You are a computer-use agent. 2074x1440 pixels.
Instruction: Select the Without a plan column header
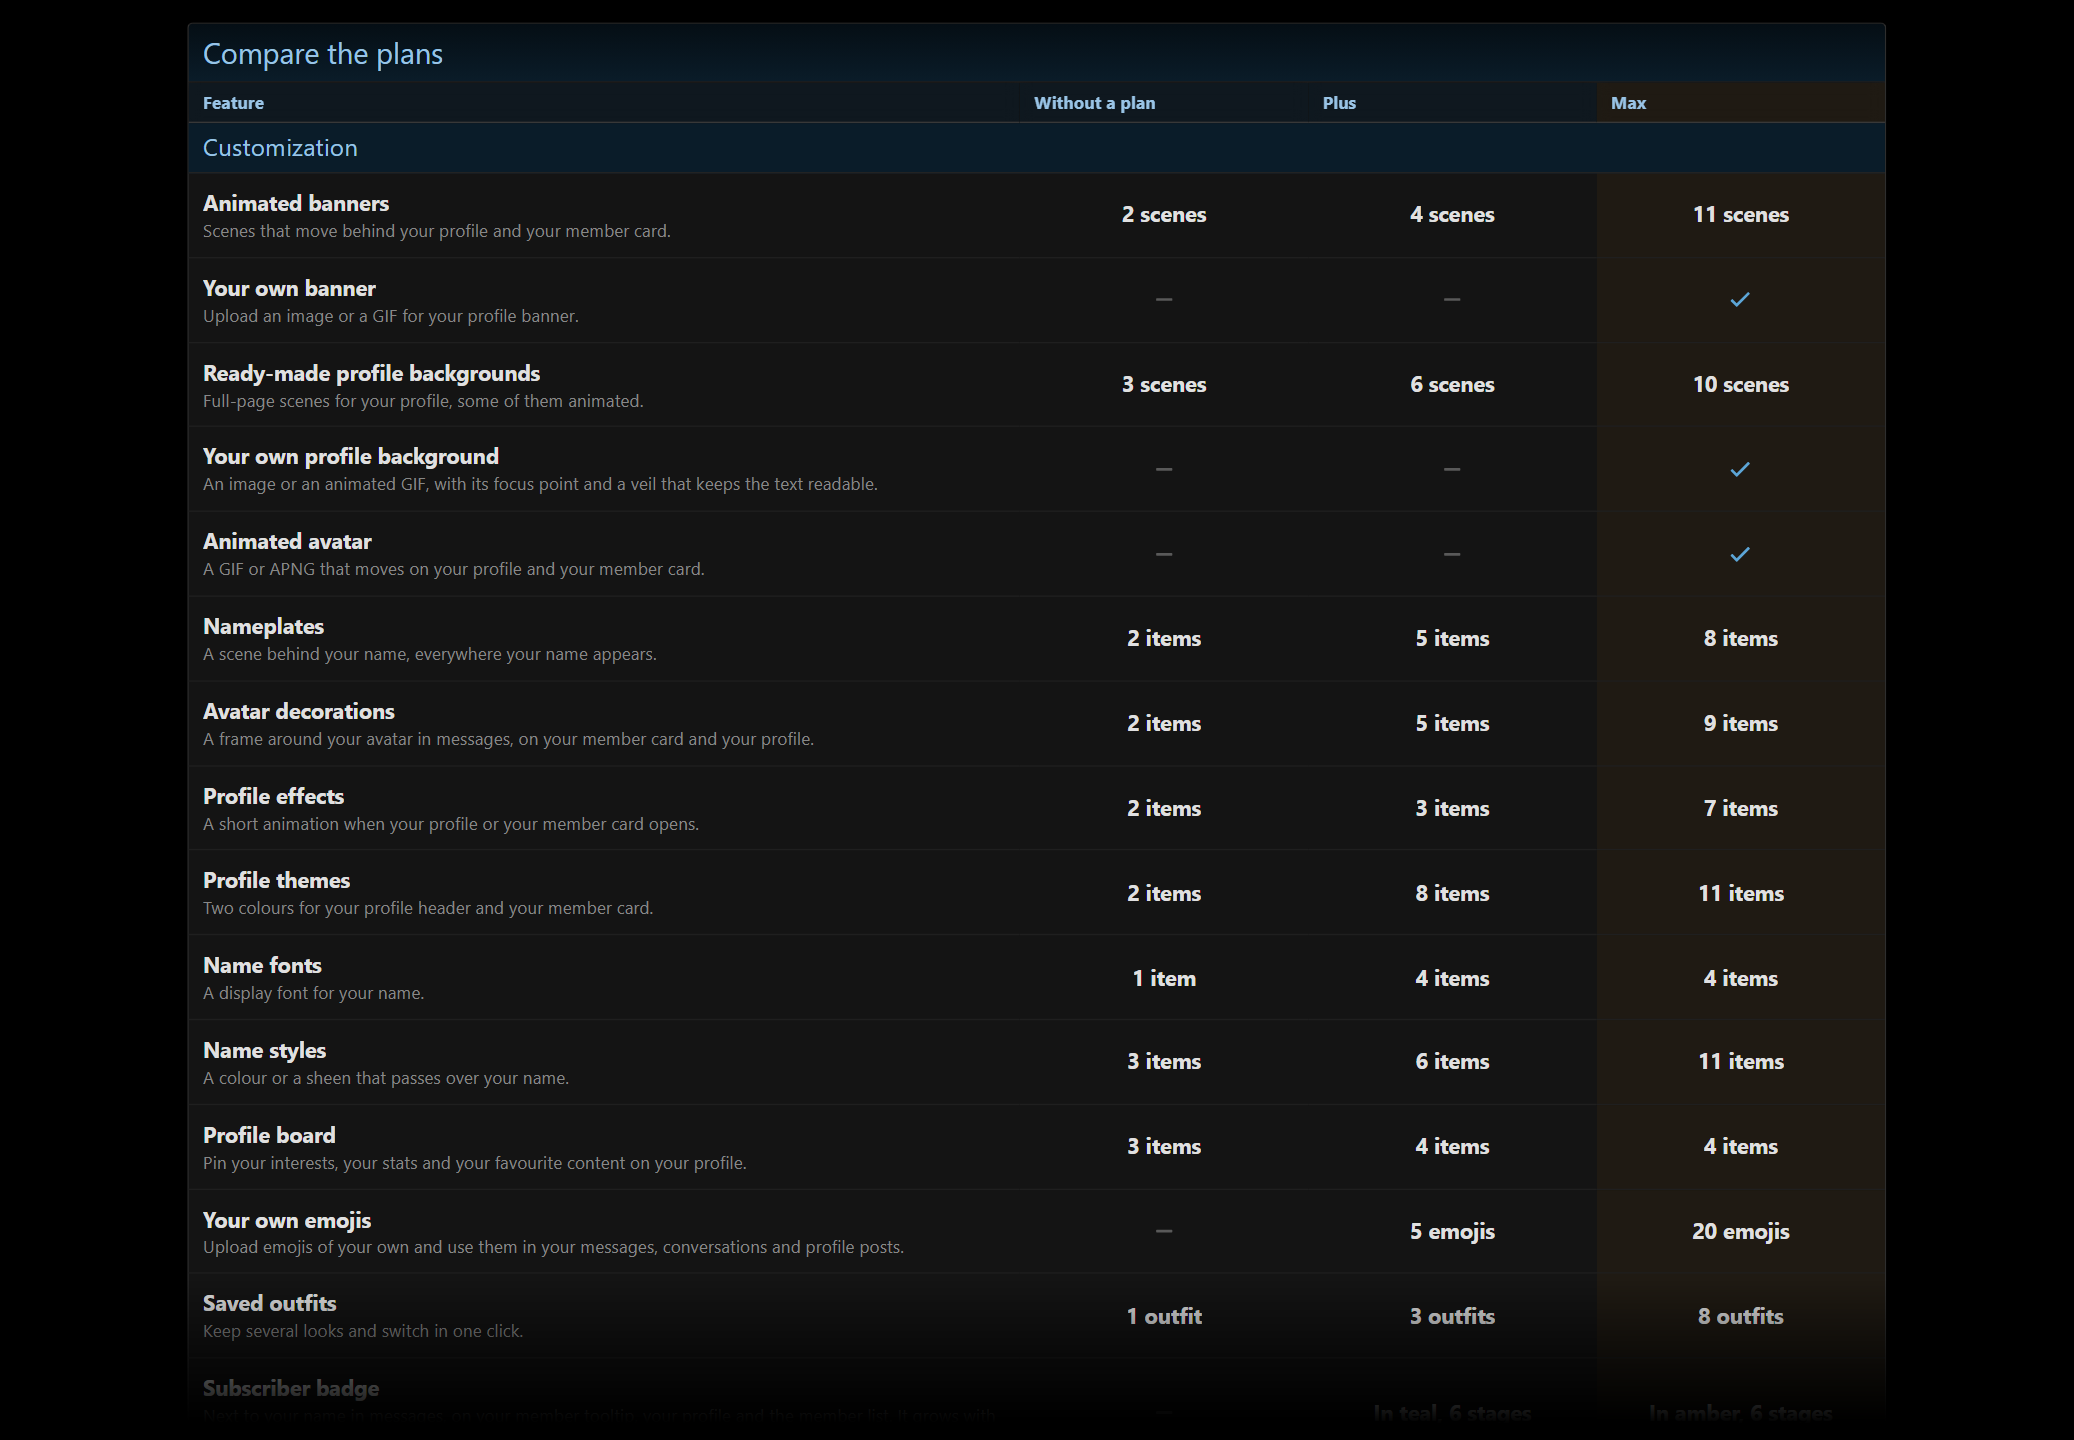click(x=1094, y=103)
